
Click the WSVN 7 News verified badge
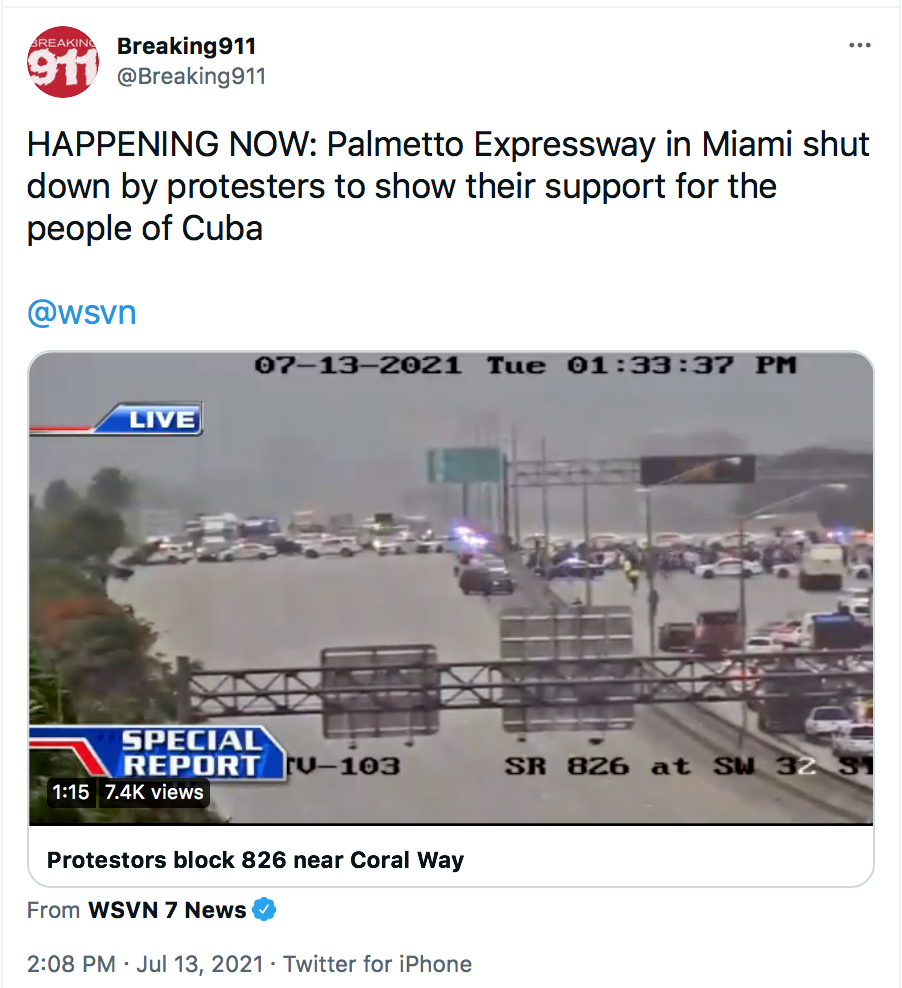coord(264,909)
